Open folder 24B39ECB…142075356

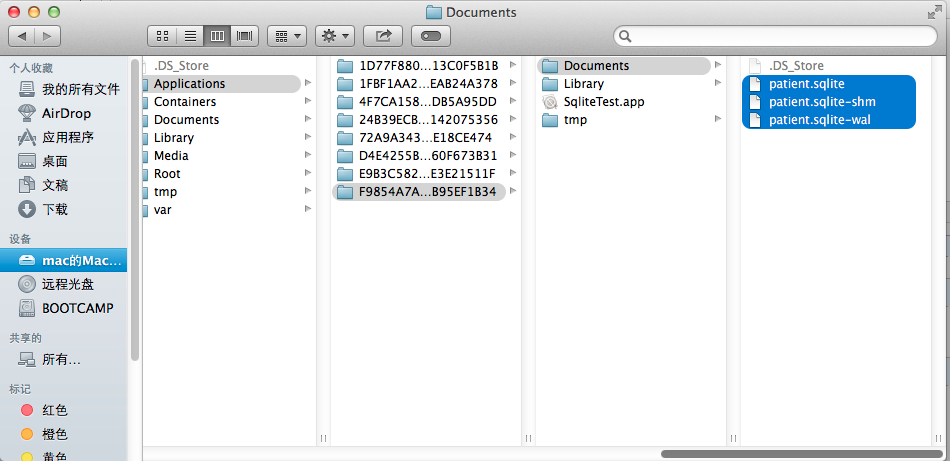pyautogui.click(x=417, y=120)
